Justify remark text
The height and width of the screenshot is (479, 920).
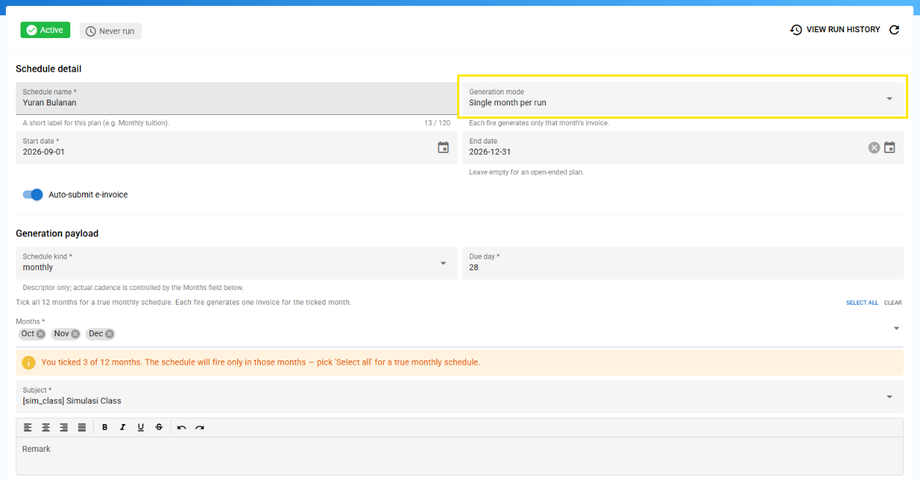(x=82, y=427)
